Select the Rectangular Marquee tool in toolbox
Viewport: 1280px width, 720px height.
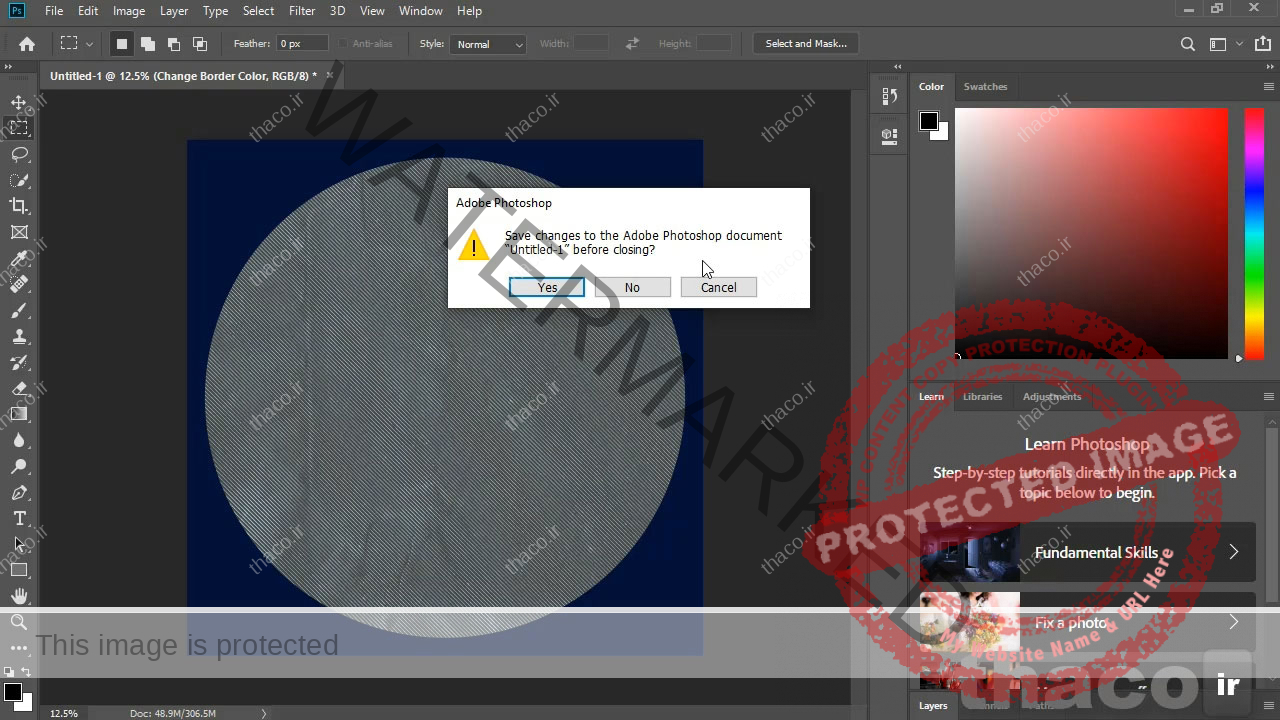[x=19, y=128]
